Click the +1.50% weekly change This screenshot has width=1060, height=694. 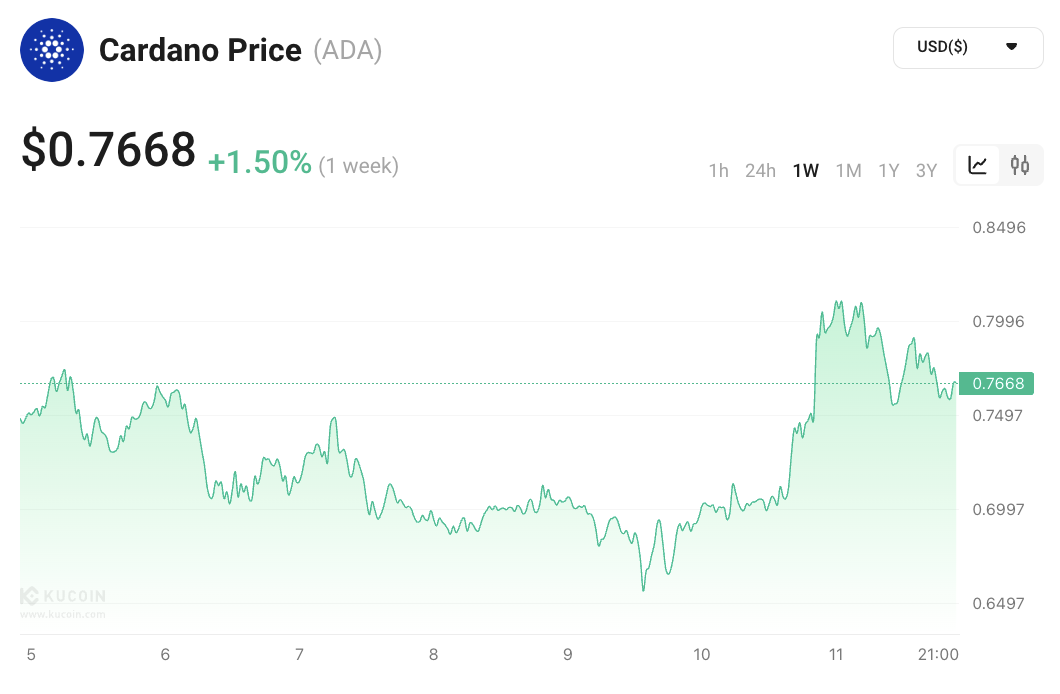260,162
